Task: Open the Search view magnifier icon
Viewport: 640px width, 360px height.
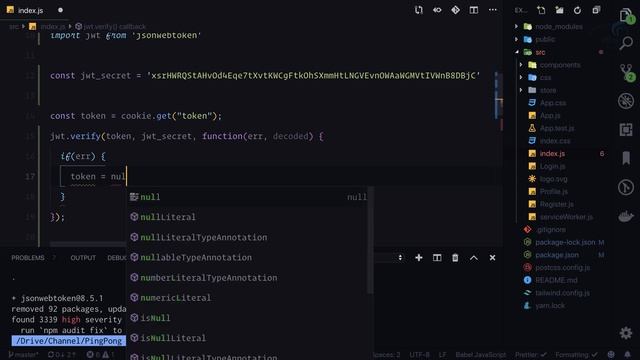Action: coord(626,43)
